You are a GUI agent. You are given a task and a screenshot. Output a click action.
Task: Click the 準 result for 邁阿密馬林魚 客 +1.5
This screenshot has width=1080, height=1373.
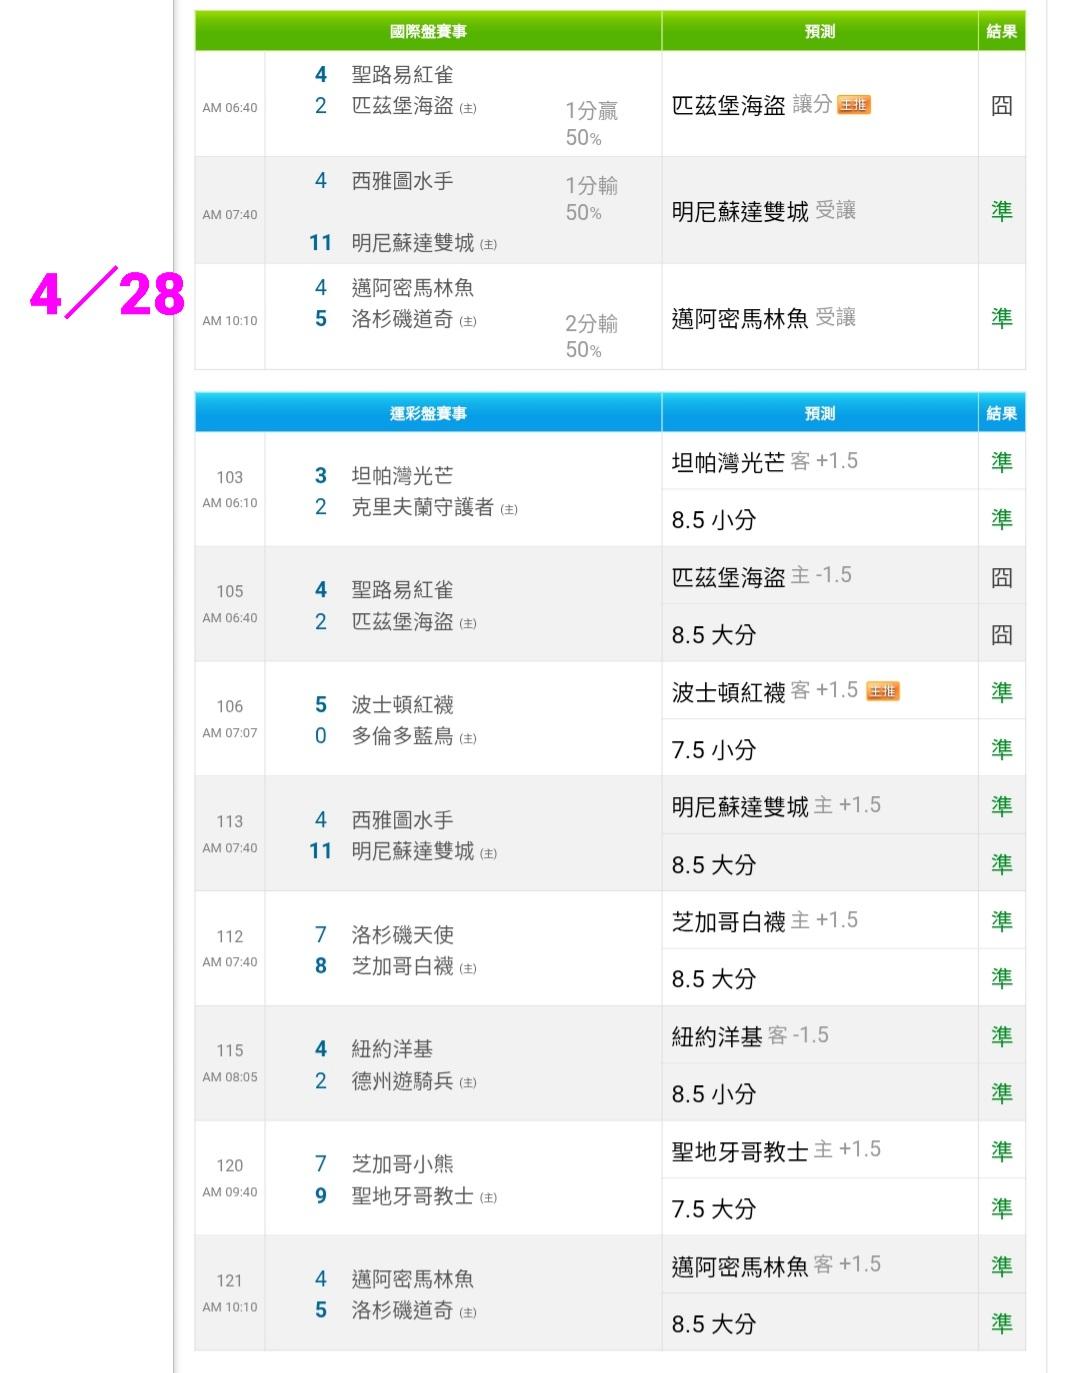tap(1001, 1266)
